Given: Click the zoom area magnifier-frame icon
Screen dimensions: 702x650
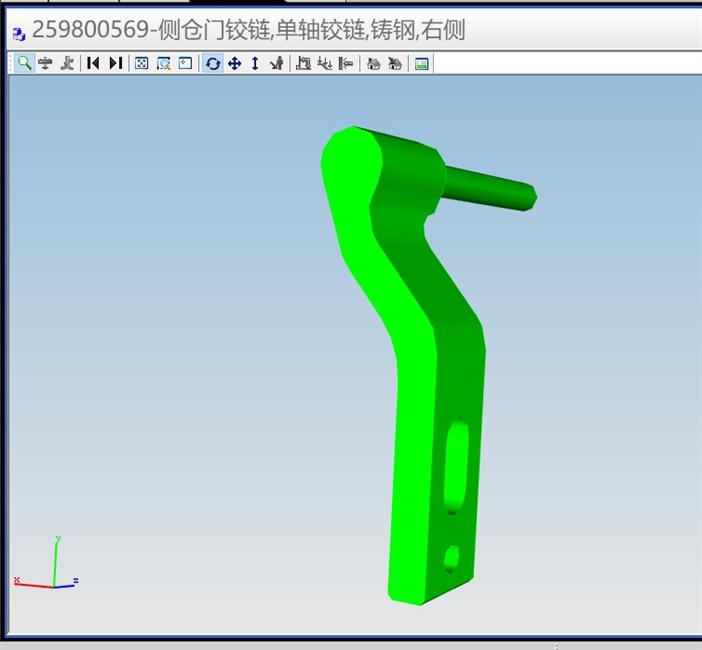Looking at the screenshot, I should coord(163,63).
